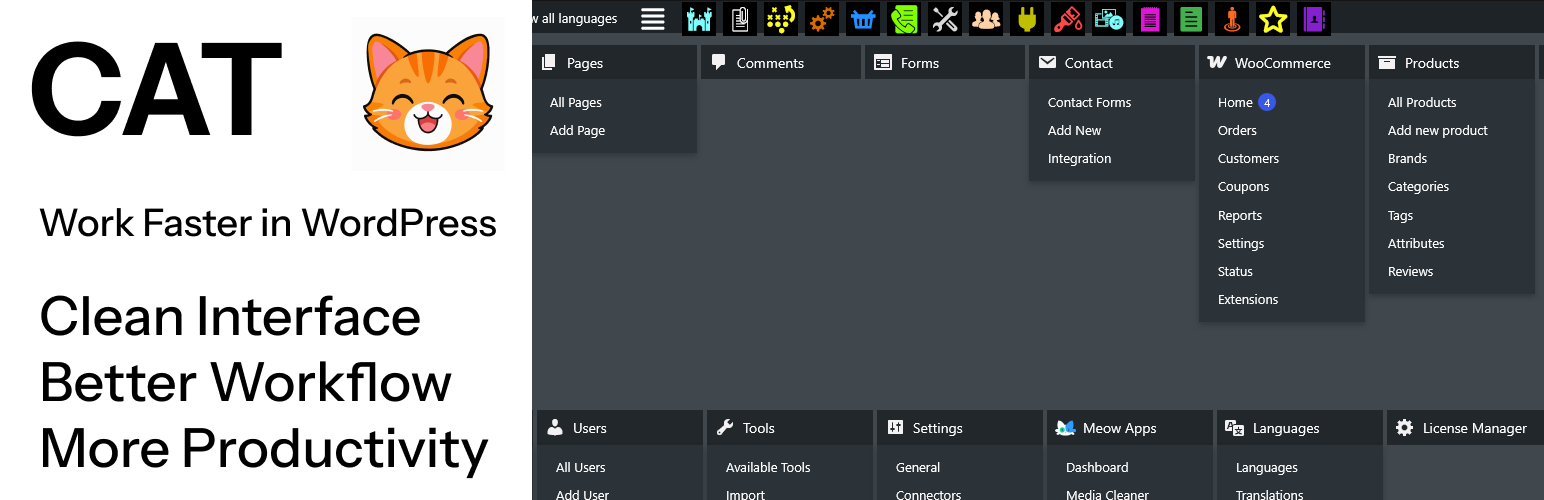Click the Pages header icon
1544x500 pixels.
pos(548,62)
